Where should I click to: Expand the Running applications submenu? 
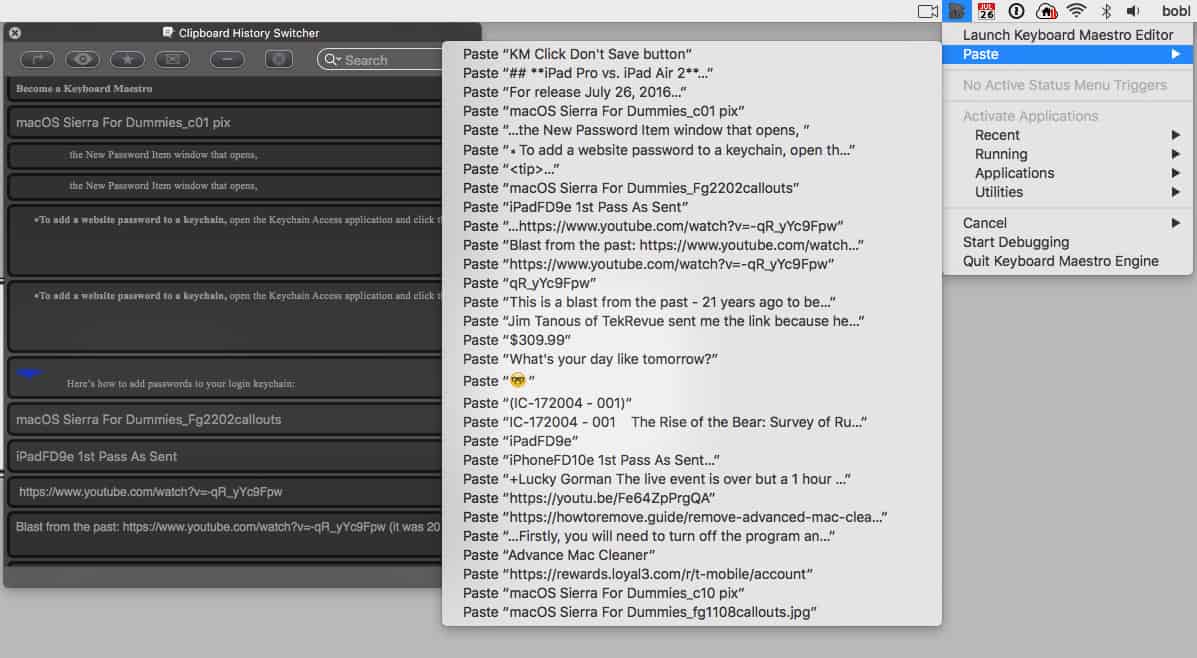click(x=1067, y=154)
